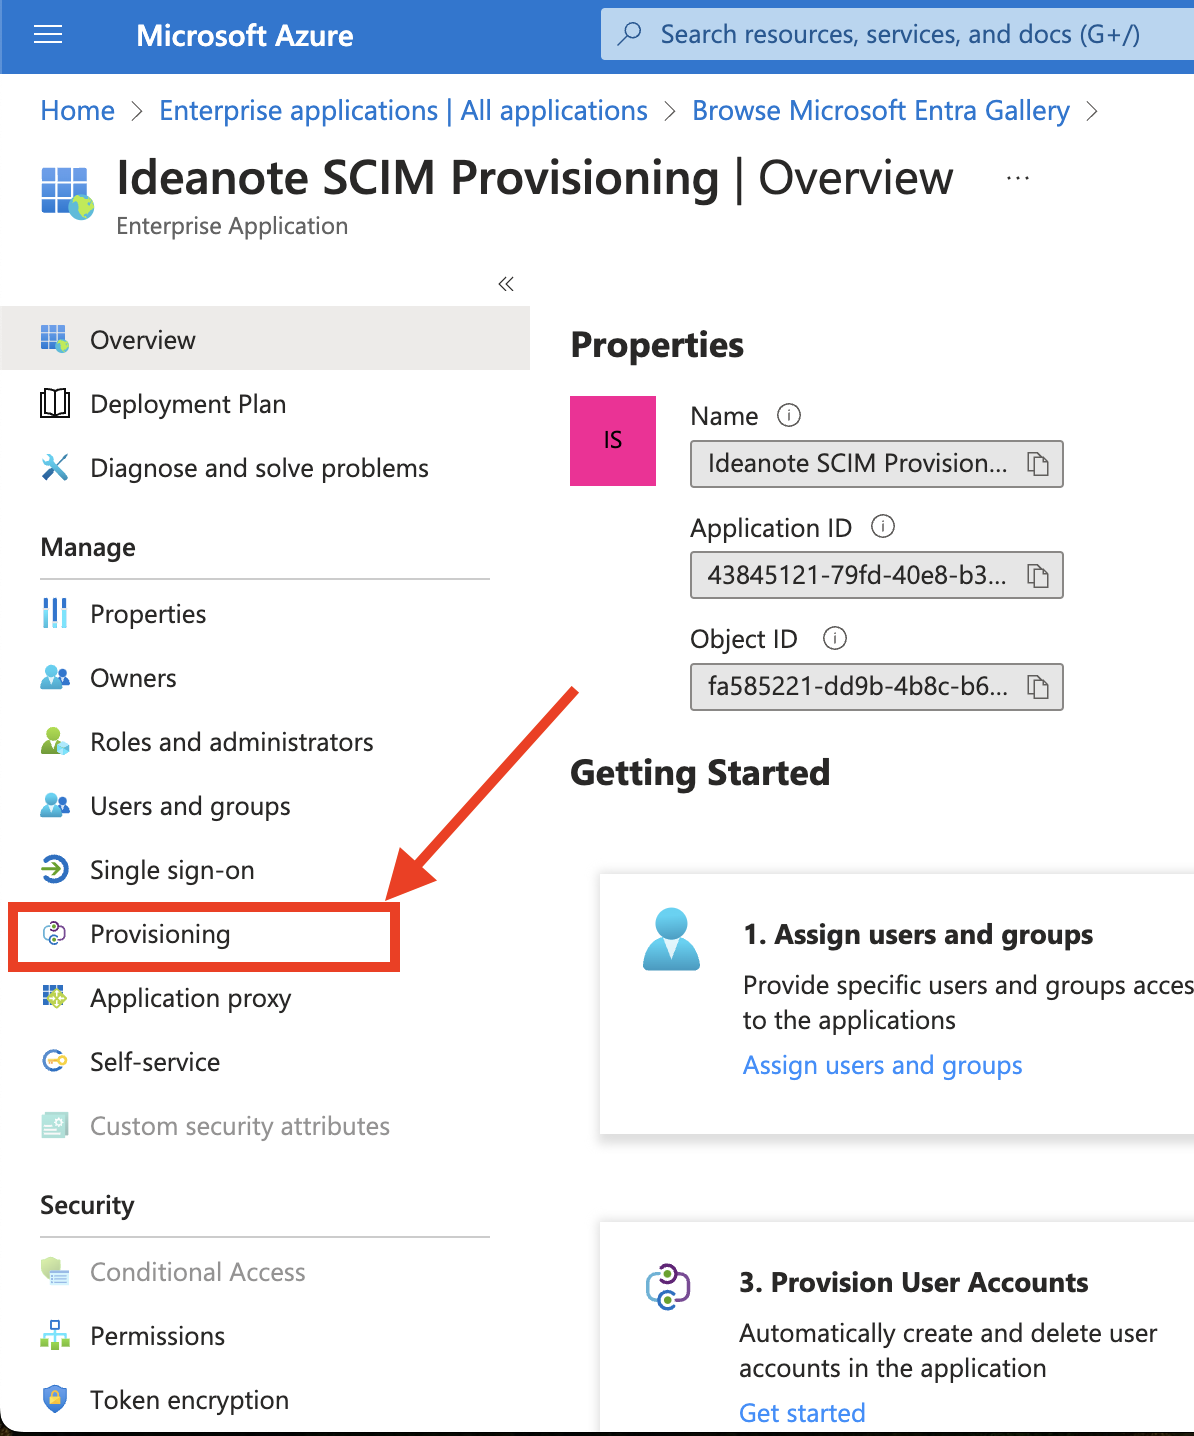
Task: Copy the Application ID to clipboard
Action: [1038, 576]
